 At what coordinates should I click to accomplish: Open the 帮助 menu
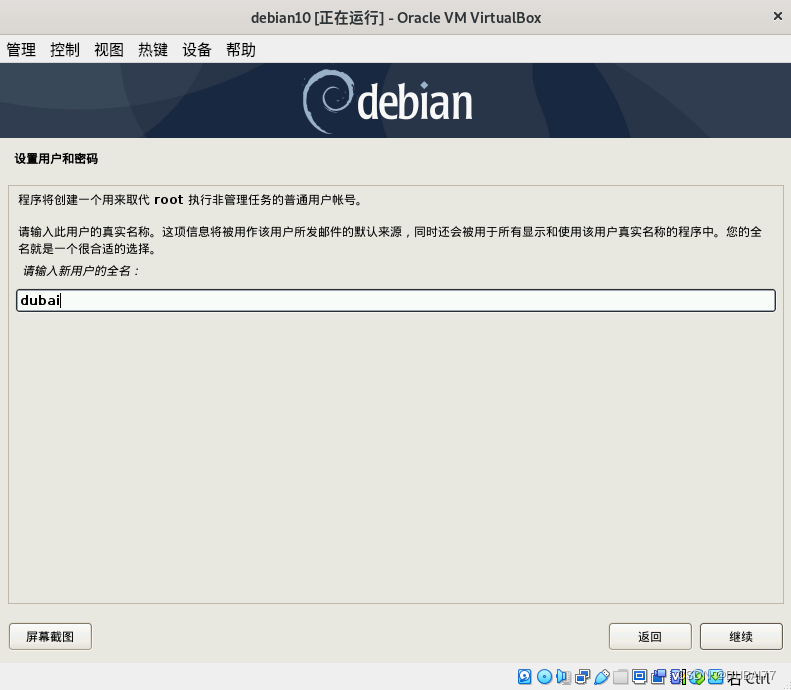click(241, 49)
